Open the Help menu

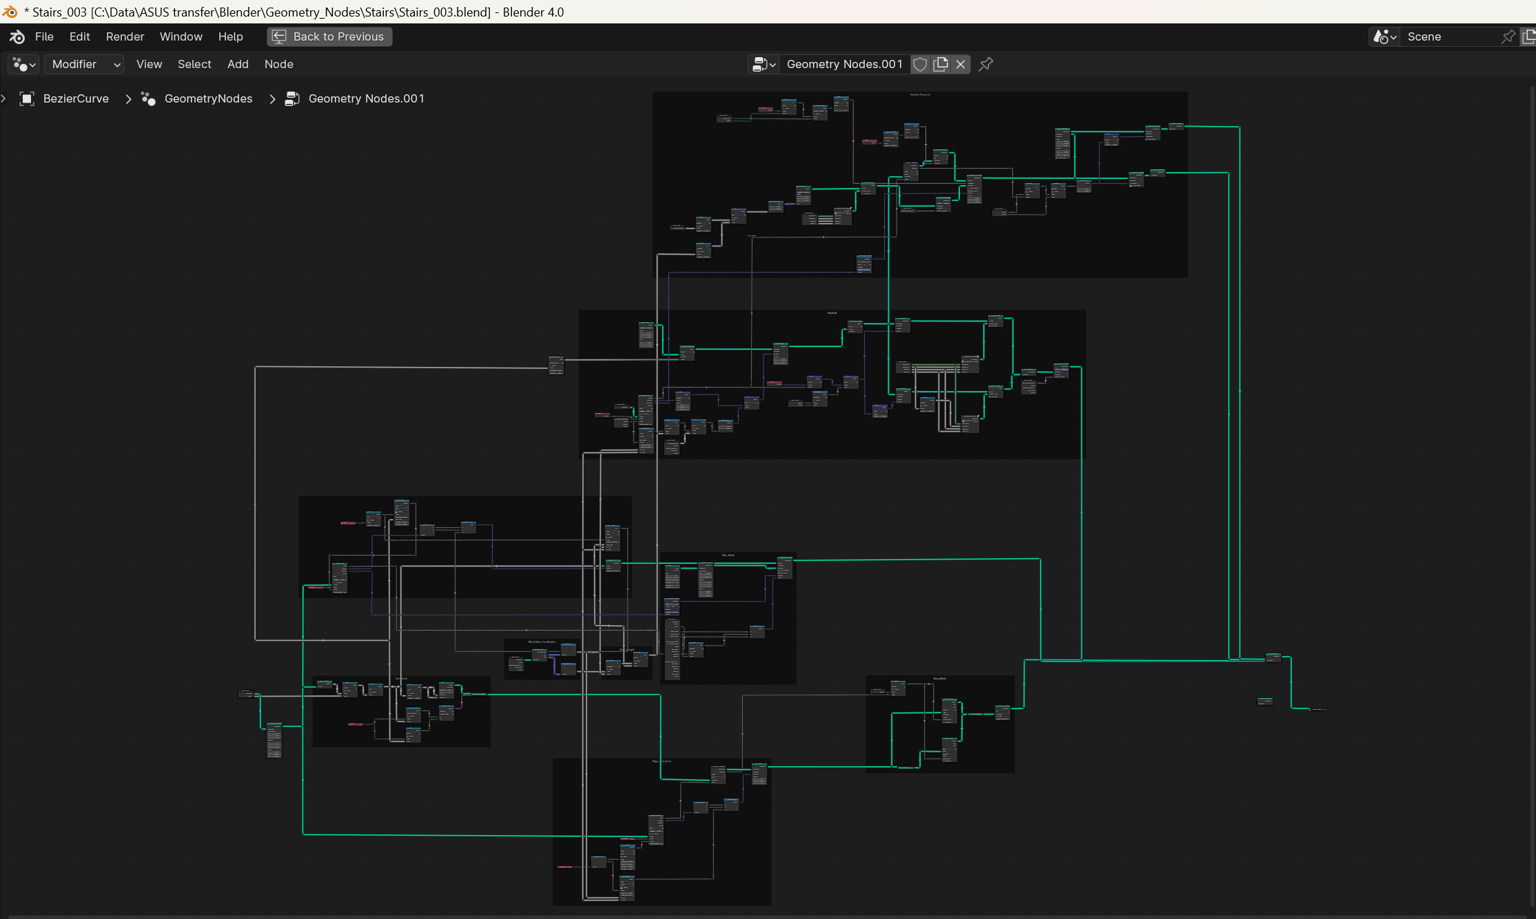click(x=231, y=37)
